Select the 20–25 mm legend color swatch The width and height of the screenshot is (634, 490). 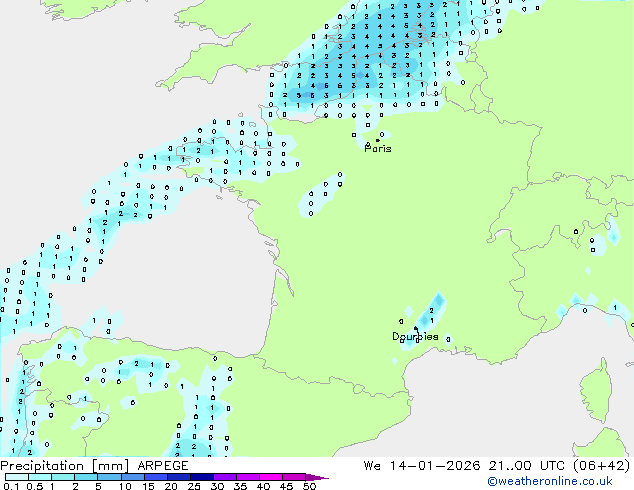pos(178,477)
